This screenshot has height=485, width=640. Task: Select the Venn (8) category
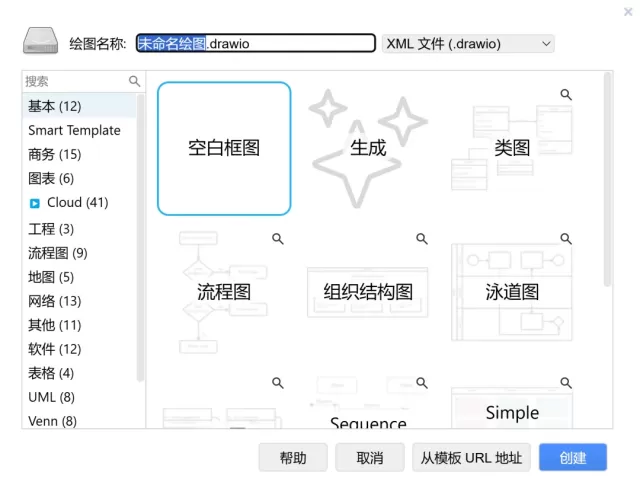tap(79, 420)
